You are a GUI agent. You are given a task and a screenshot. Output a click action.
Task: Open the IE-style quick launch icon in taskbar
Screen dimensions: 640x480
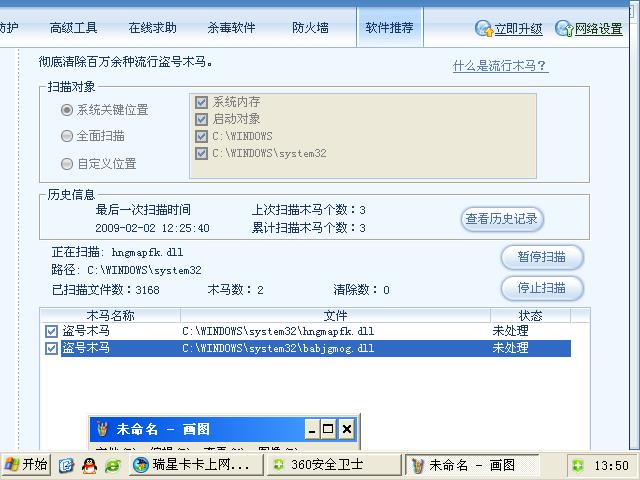pos(66,465)
